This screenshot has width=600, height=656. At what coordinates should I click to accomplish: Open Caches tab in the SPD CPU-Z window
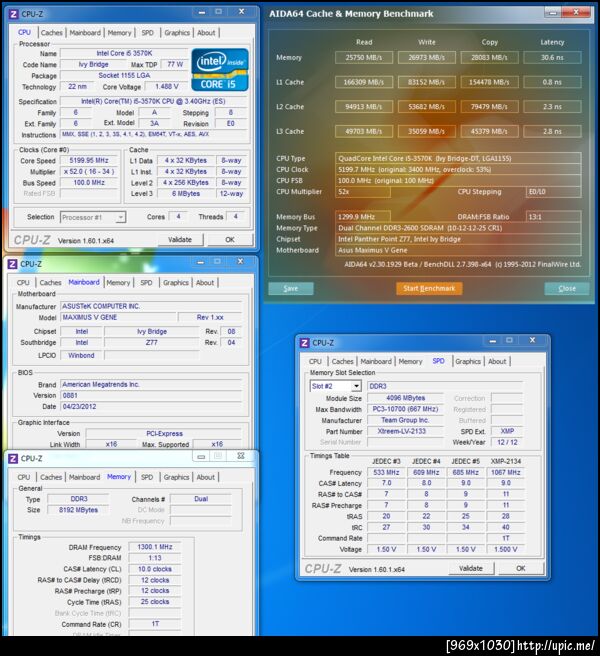(343, 361)
